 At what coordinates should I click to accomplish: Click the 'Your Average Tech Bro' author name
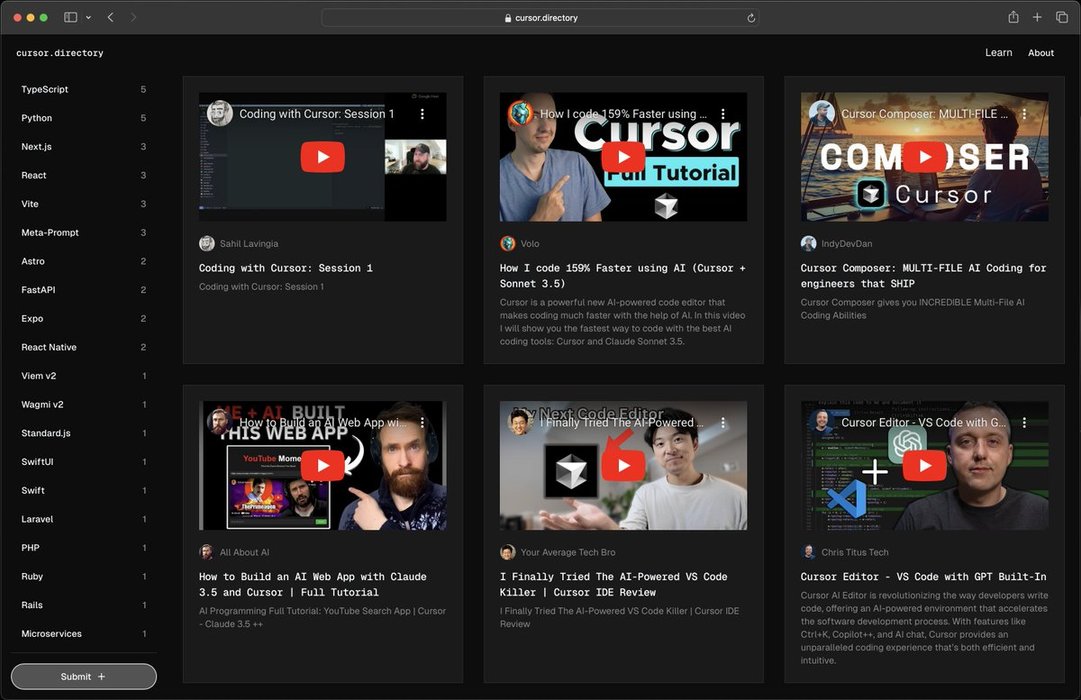(x=568, y=552)
